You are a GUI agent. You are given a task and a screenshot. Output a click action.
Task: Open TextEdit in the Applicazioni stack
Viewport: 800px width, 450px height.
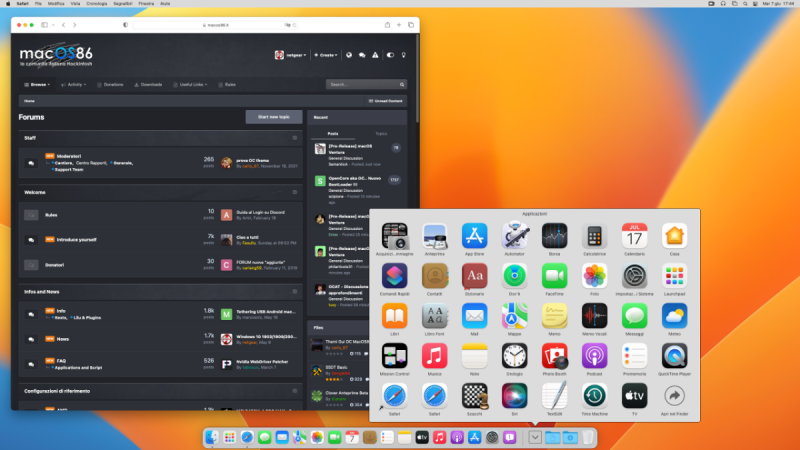[x=555, y=396]
